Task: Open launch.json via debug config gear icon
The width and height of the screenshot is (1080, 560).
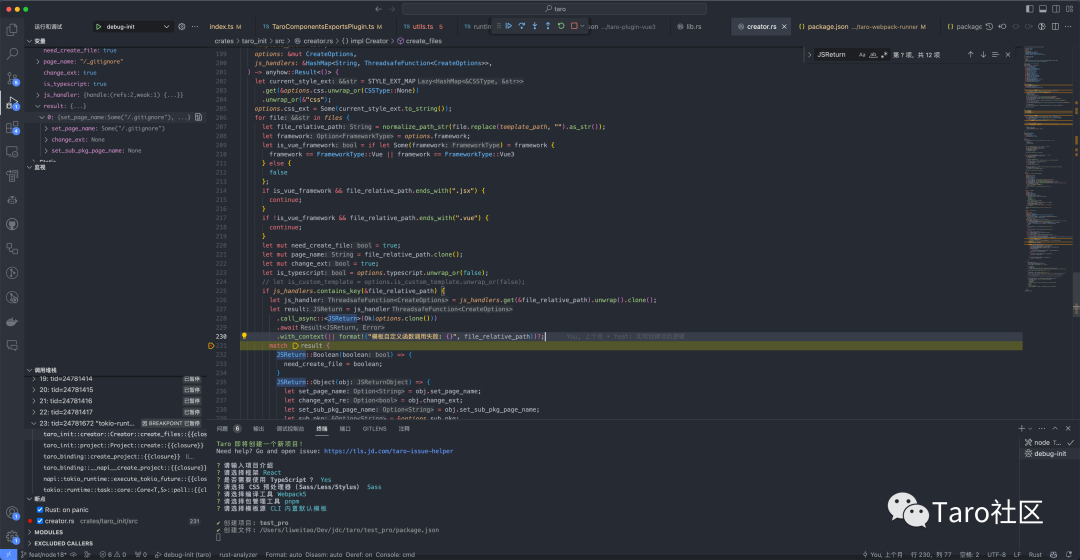Action: [x=182, y=27]
